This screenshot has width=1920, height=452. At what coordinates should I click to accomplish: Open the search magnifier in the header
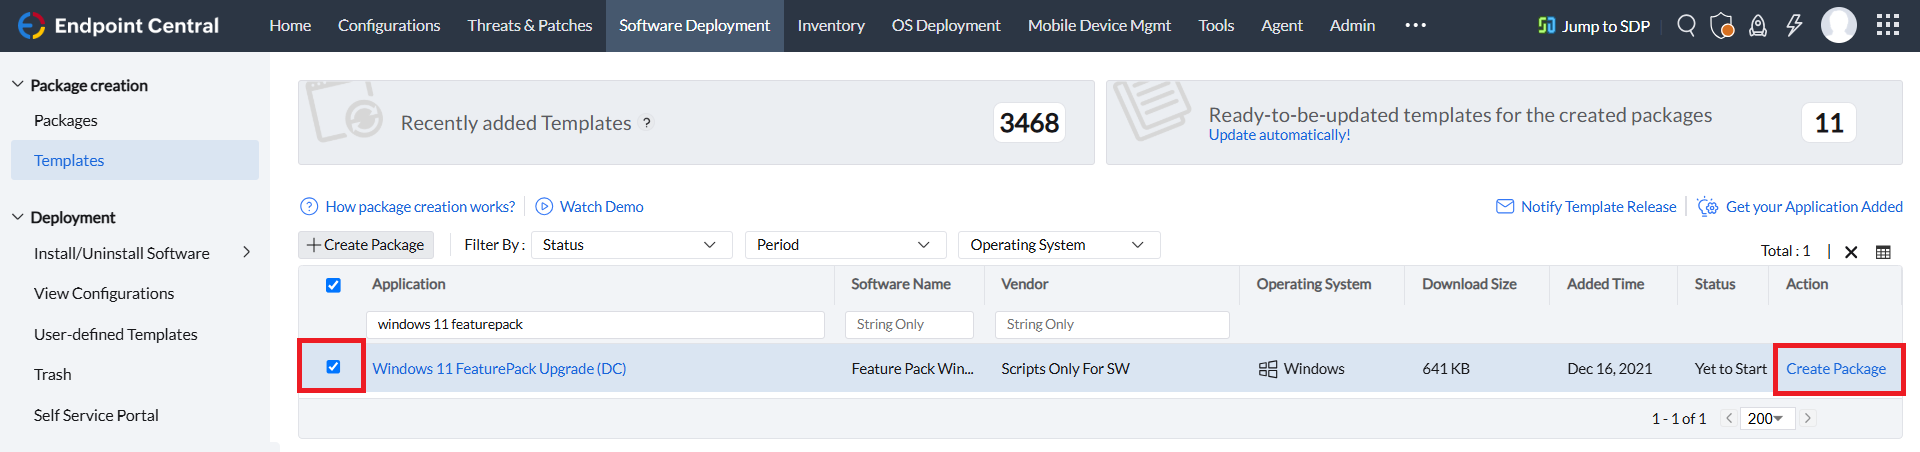pos(1686,25)
